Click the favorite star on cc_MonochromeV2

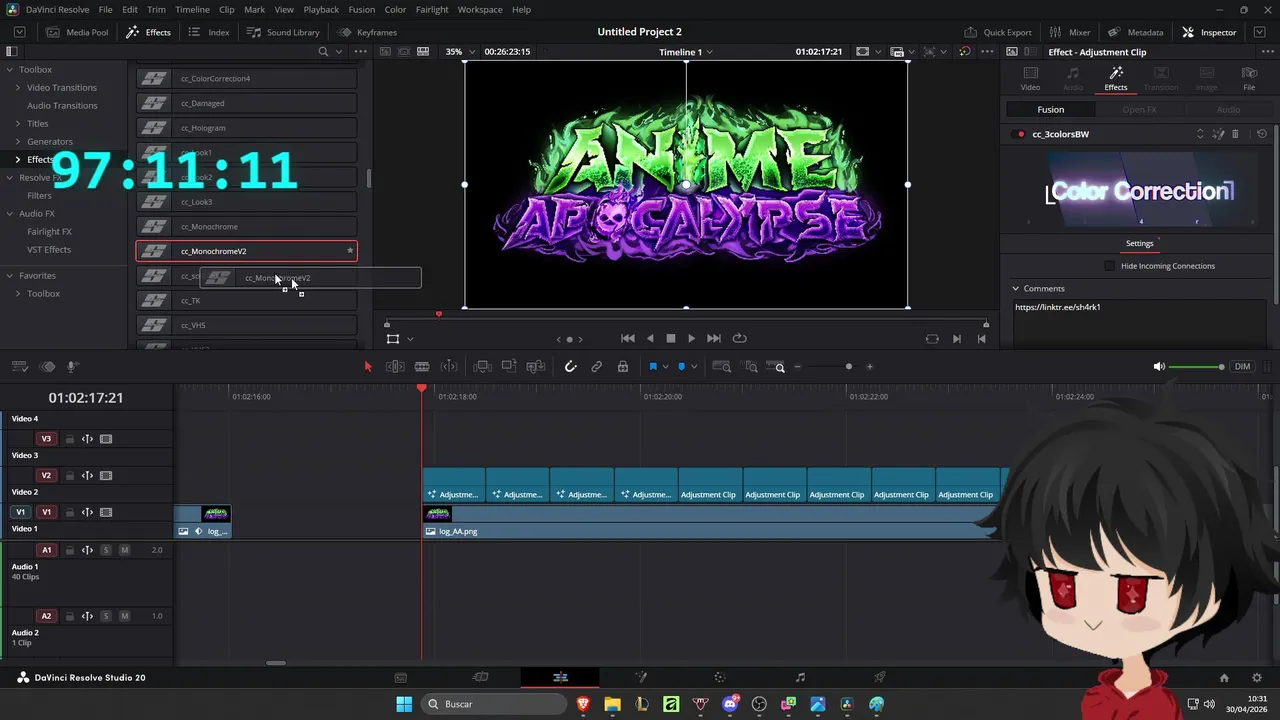[350, 251]
